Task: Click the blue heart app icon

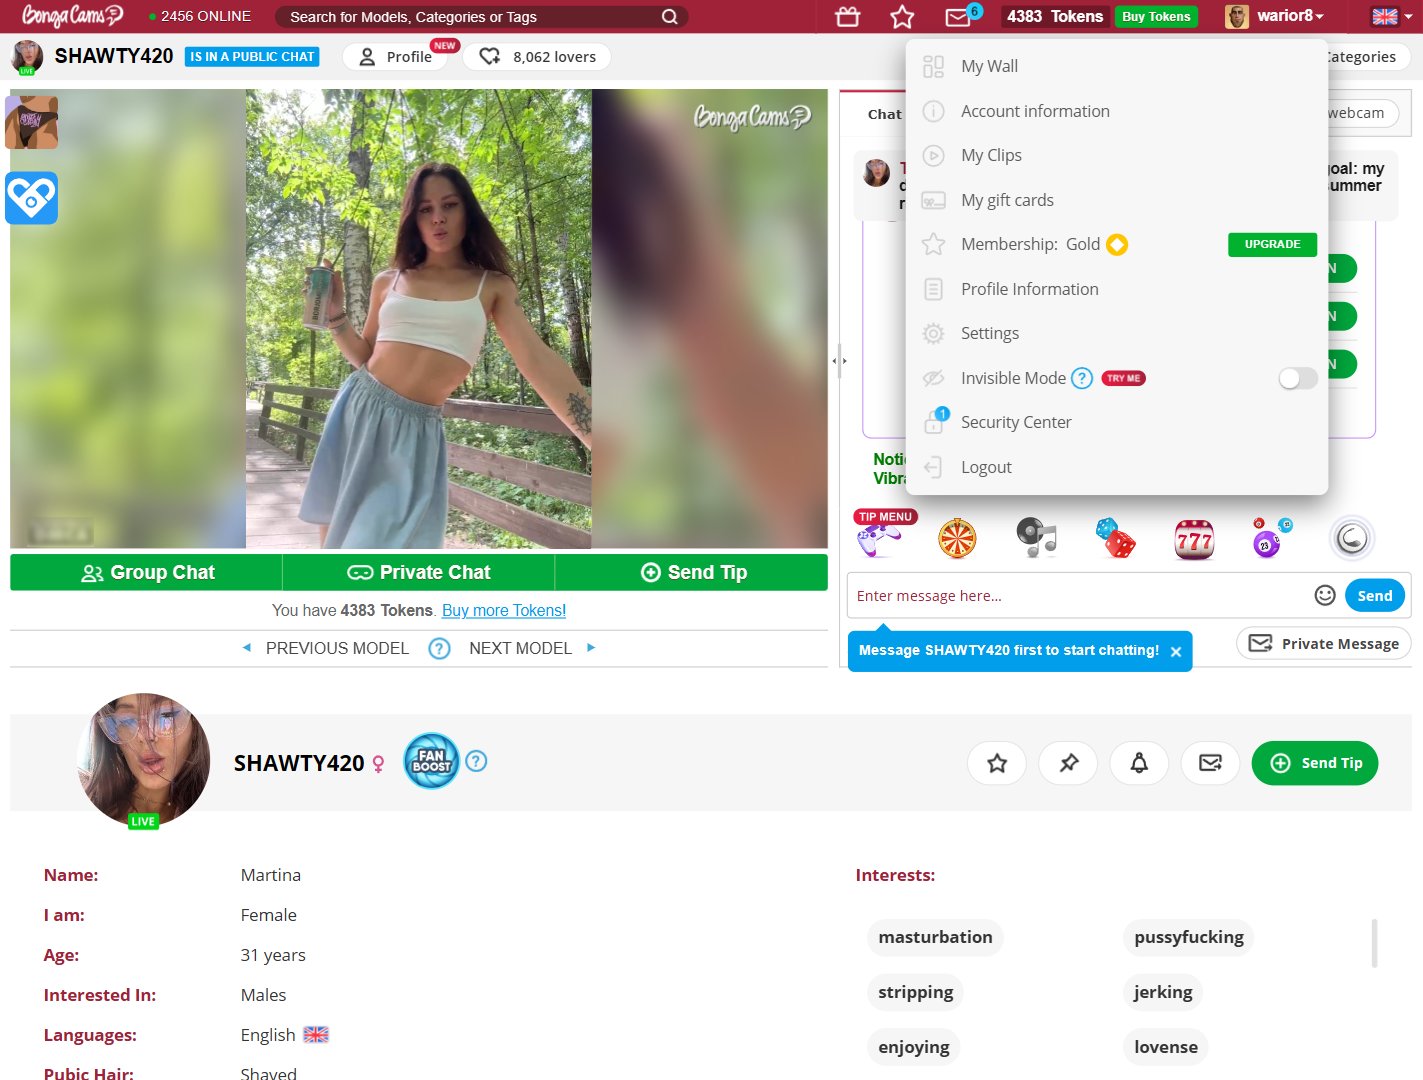Action: point(32,198)
